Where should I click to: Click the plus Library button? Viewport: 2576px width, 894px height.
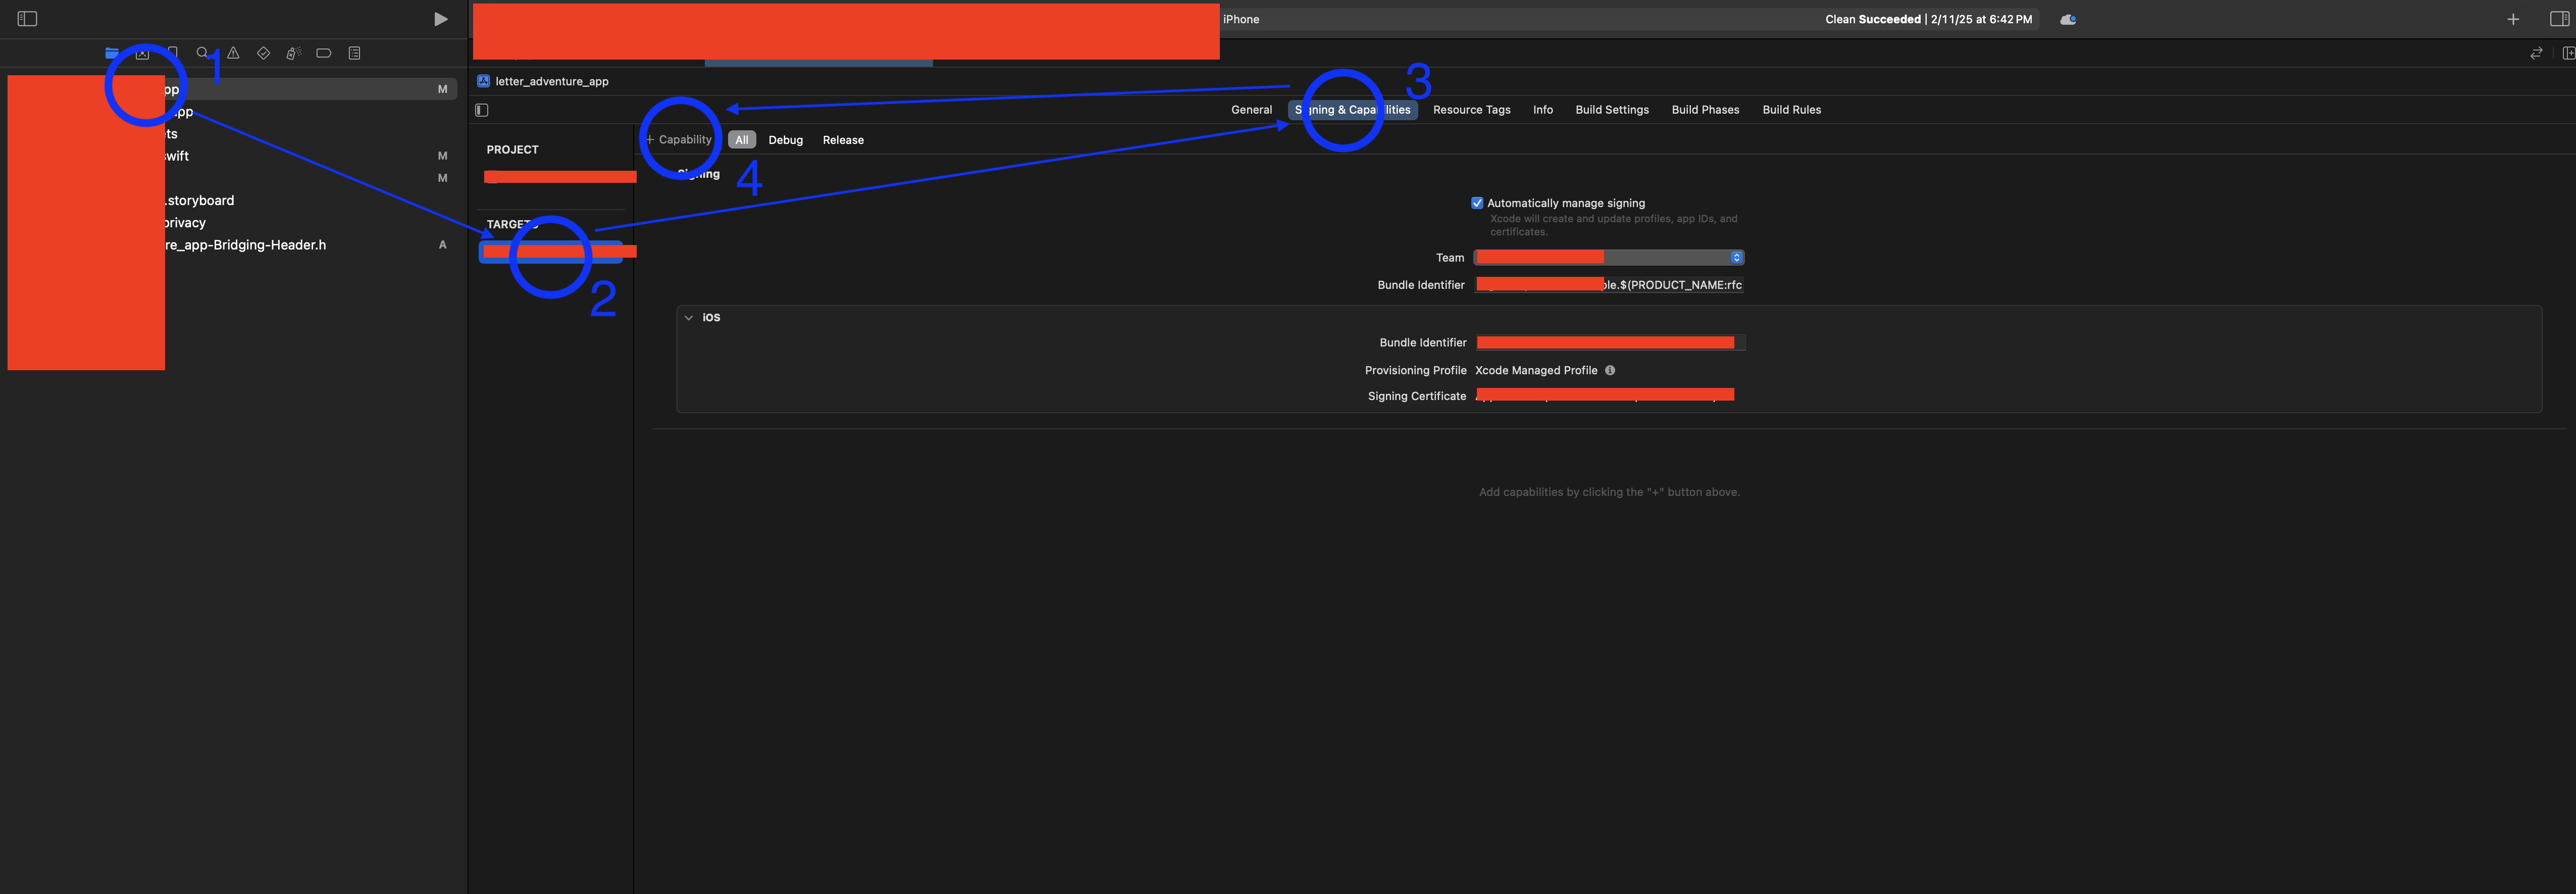coord(2513,19)
